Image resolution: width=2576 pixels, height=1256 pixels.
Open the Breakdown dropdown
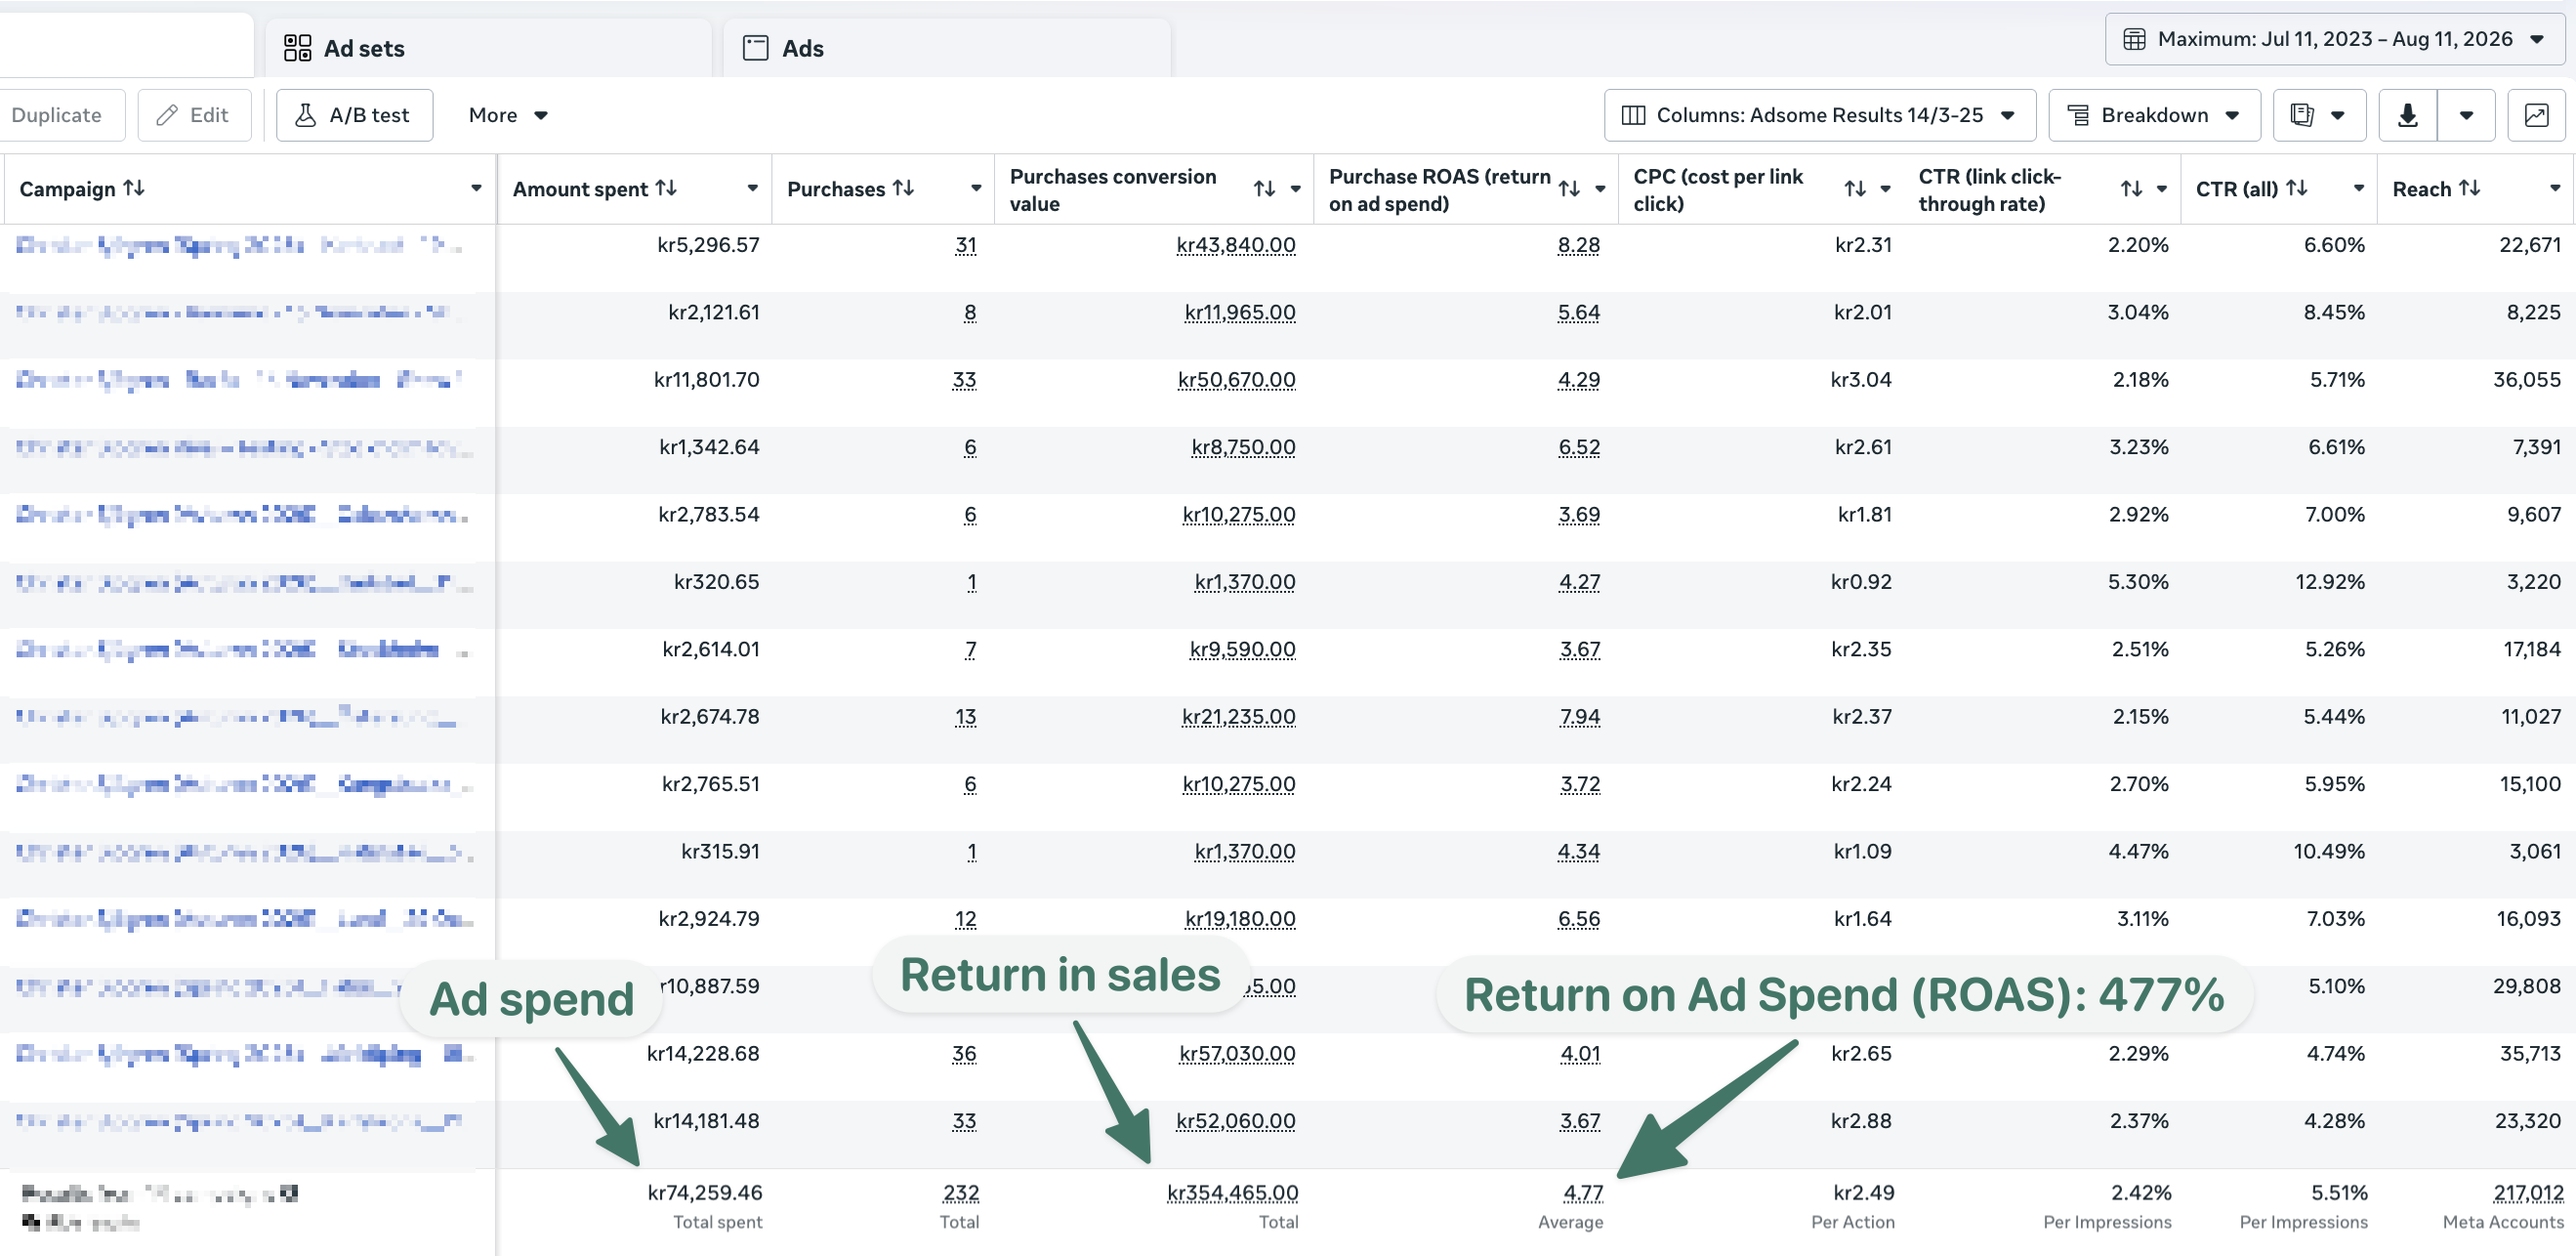pos(2154,115)
